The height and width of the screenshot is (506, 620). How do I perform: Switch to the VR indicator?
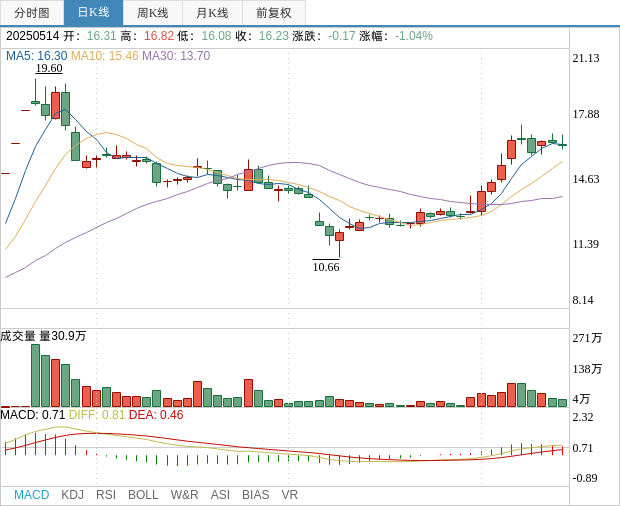(x=289, y=495)
